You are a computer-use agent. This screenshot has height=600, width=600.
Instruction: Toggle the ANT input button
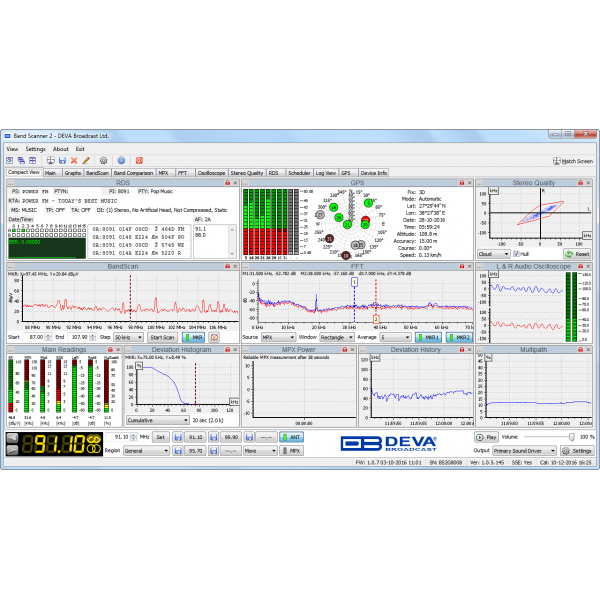[x=291, y=437]
